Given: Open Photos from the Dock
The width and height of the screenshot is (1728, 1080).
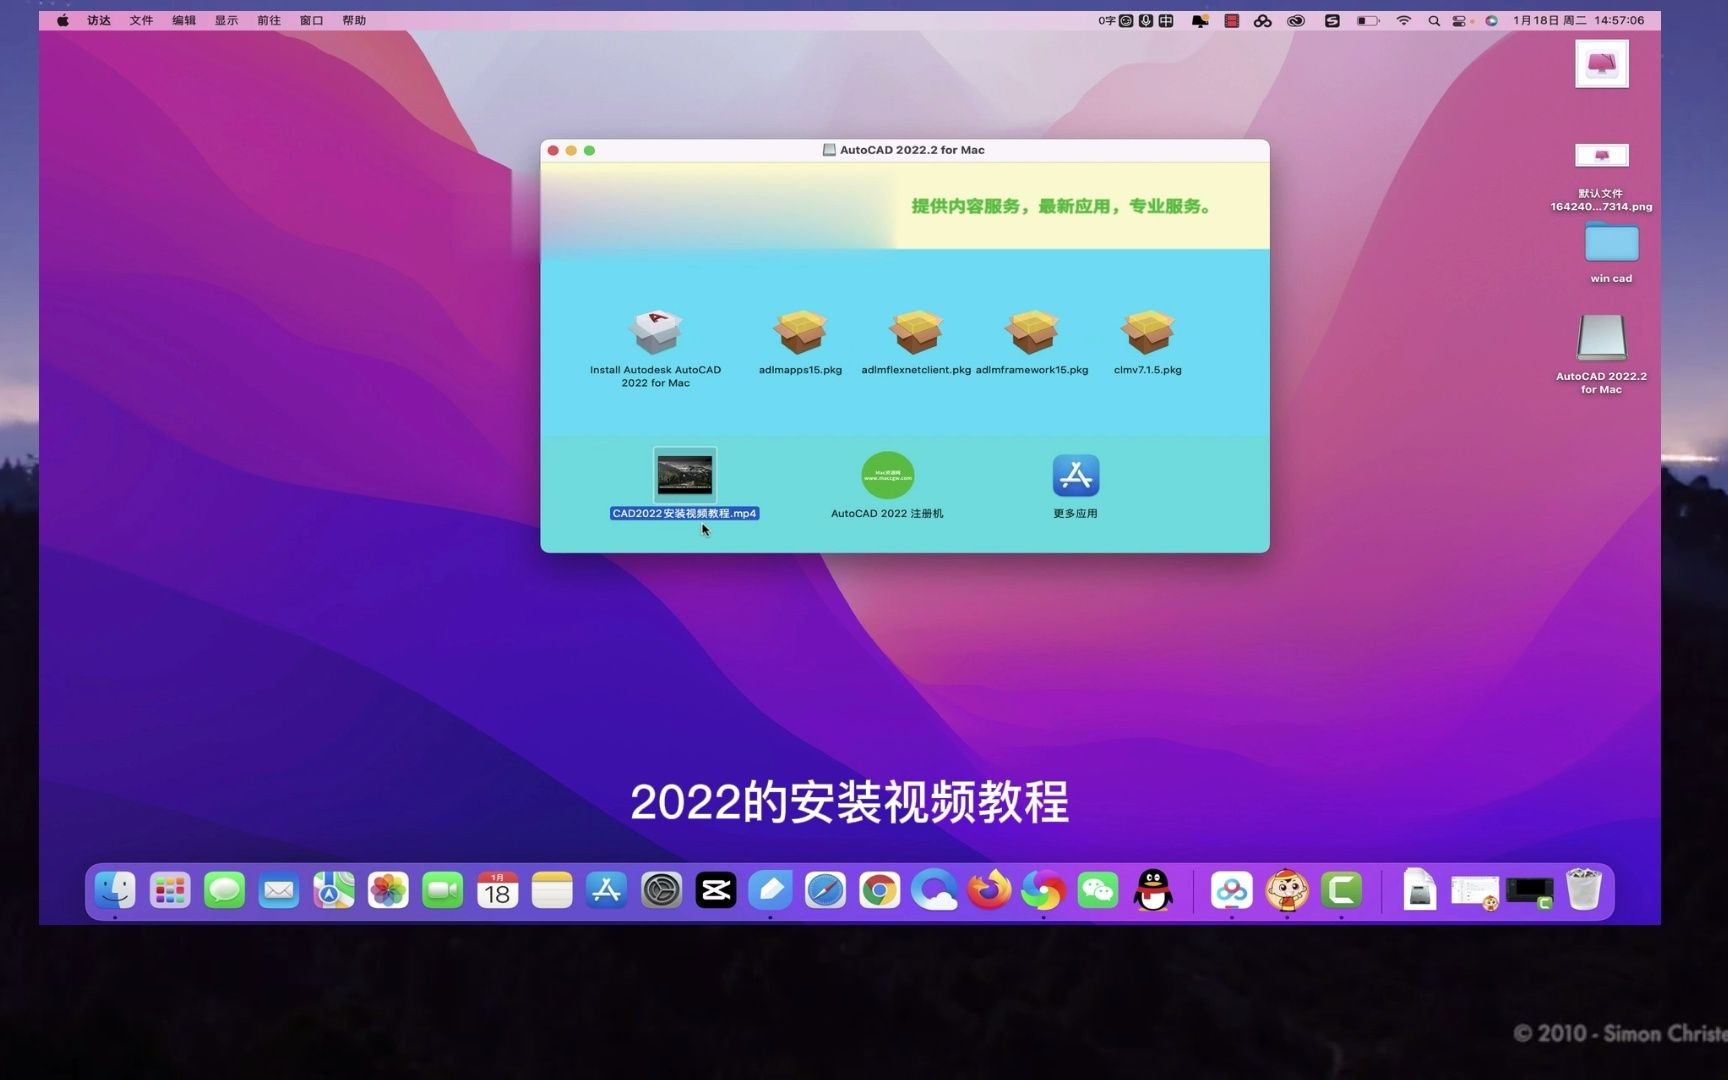Looking at the screenshot, I should tap(388, 890).
